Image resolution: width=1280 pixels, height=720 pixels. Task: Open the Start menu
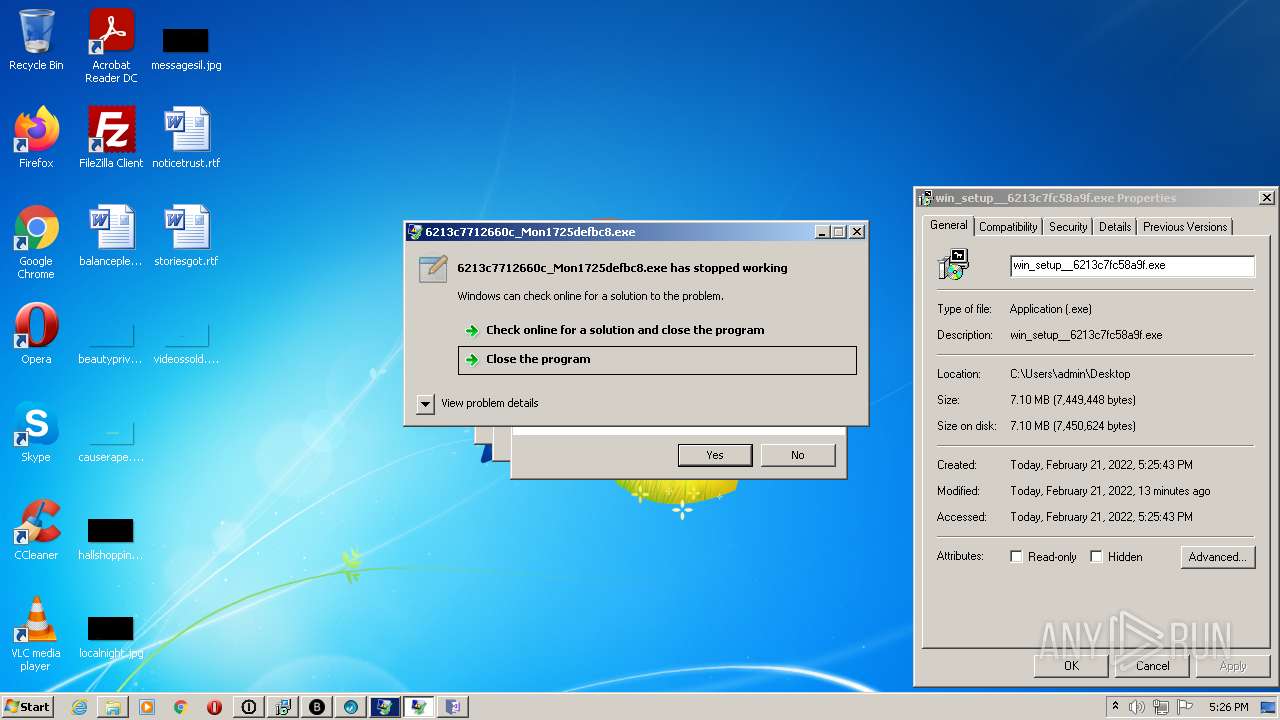27,707
